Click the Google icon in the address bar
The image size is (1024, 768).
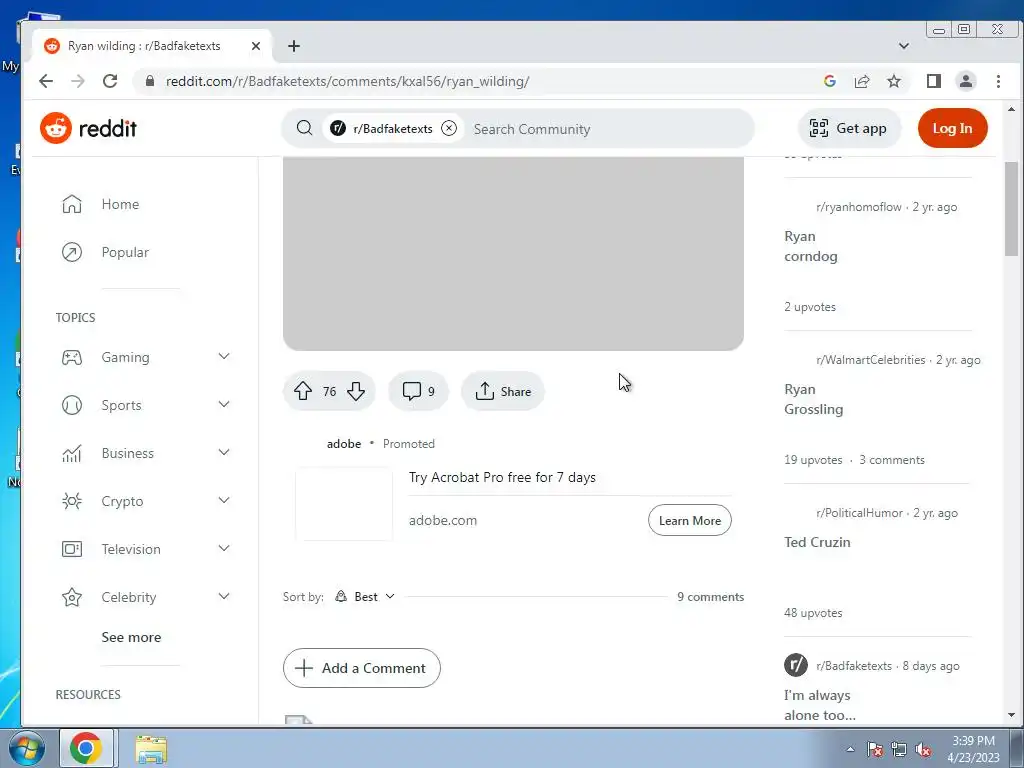coord(830,81)
